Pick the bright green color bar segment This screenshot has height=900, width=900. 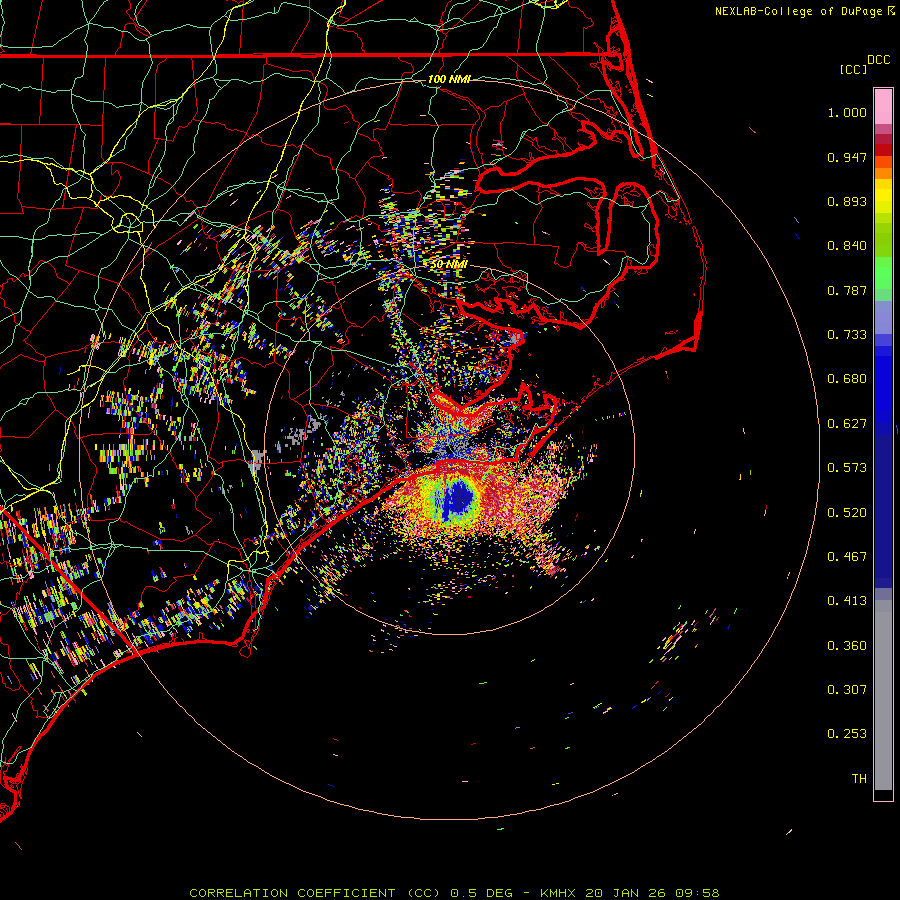tap(883, 273)
